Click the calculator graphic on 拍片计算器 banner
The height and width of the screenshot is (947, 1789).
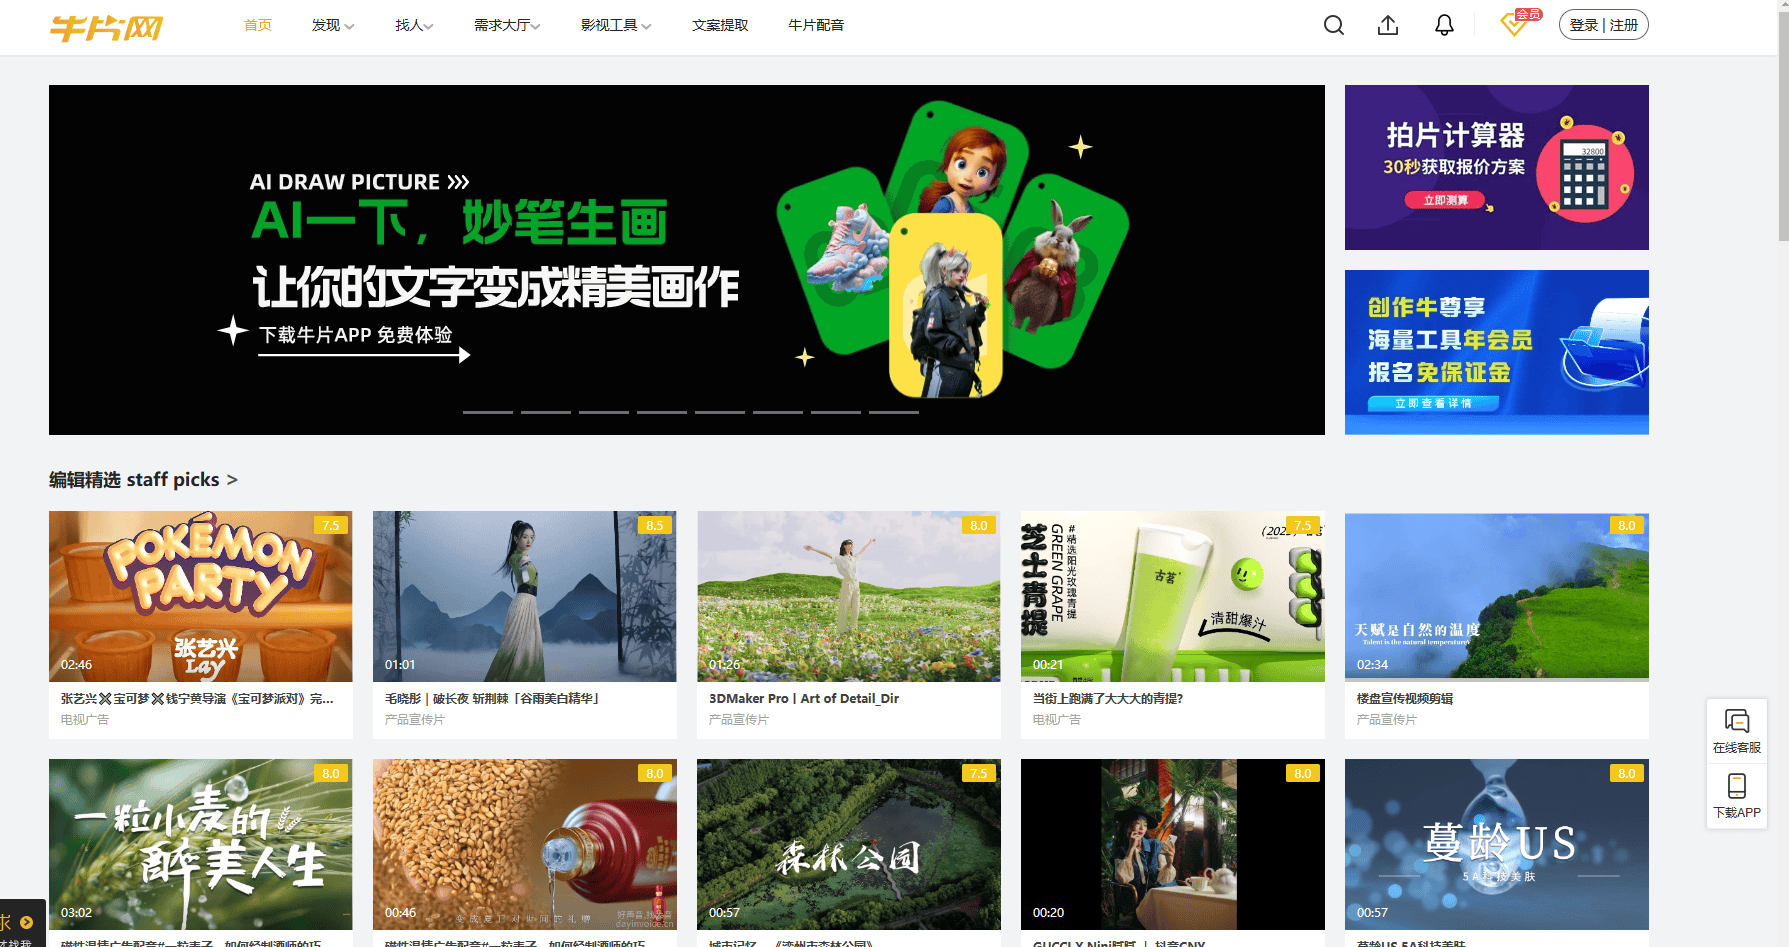1584,173
